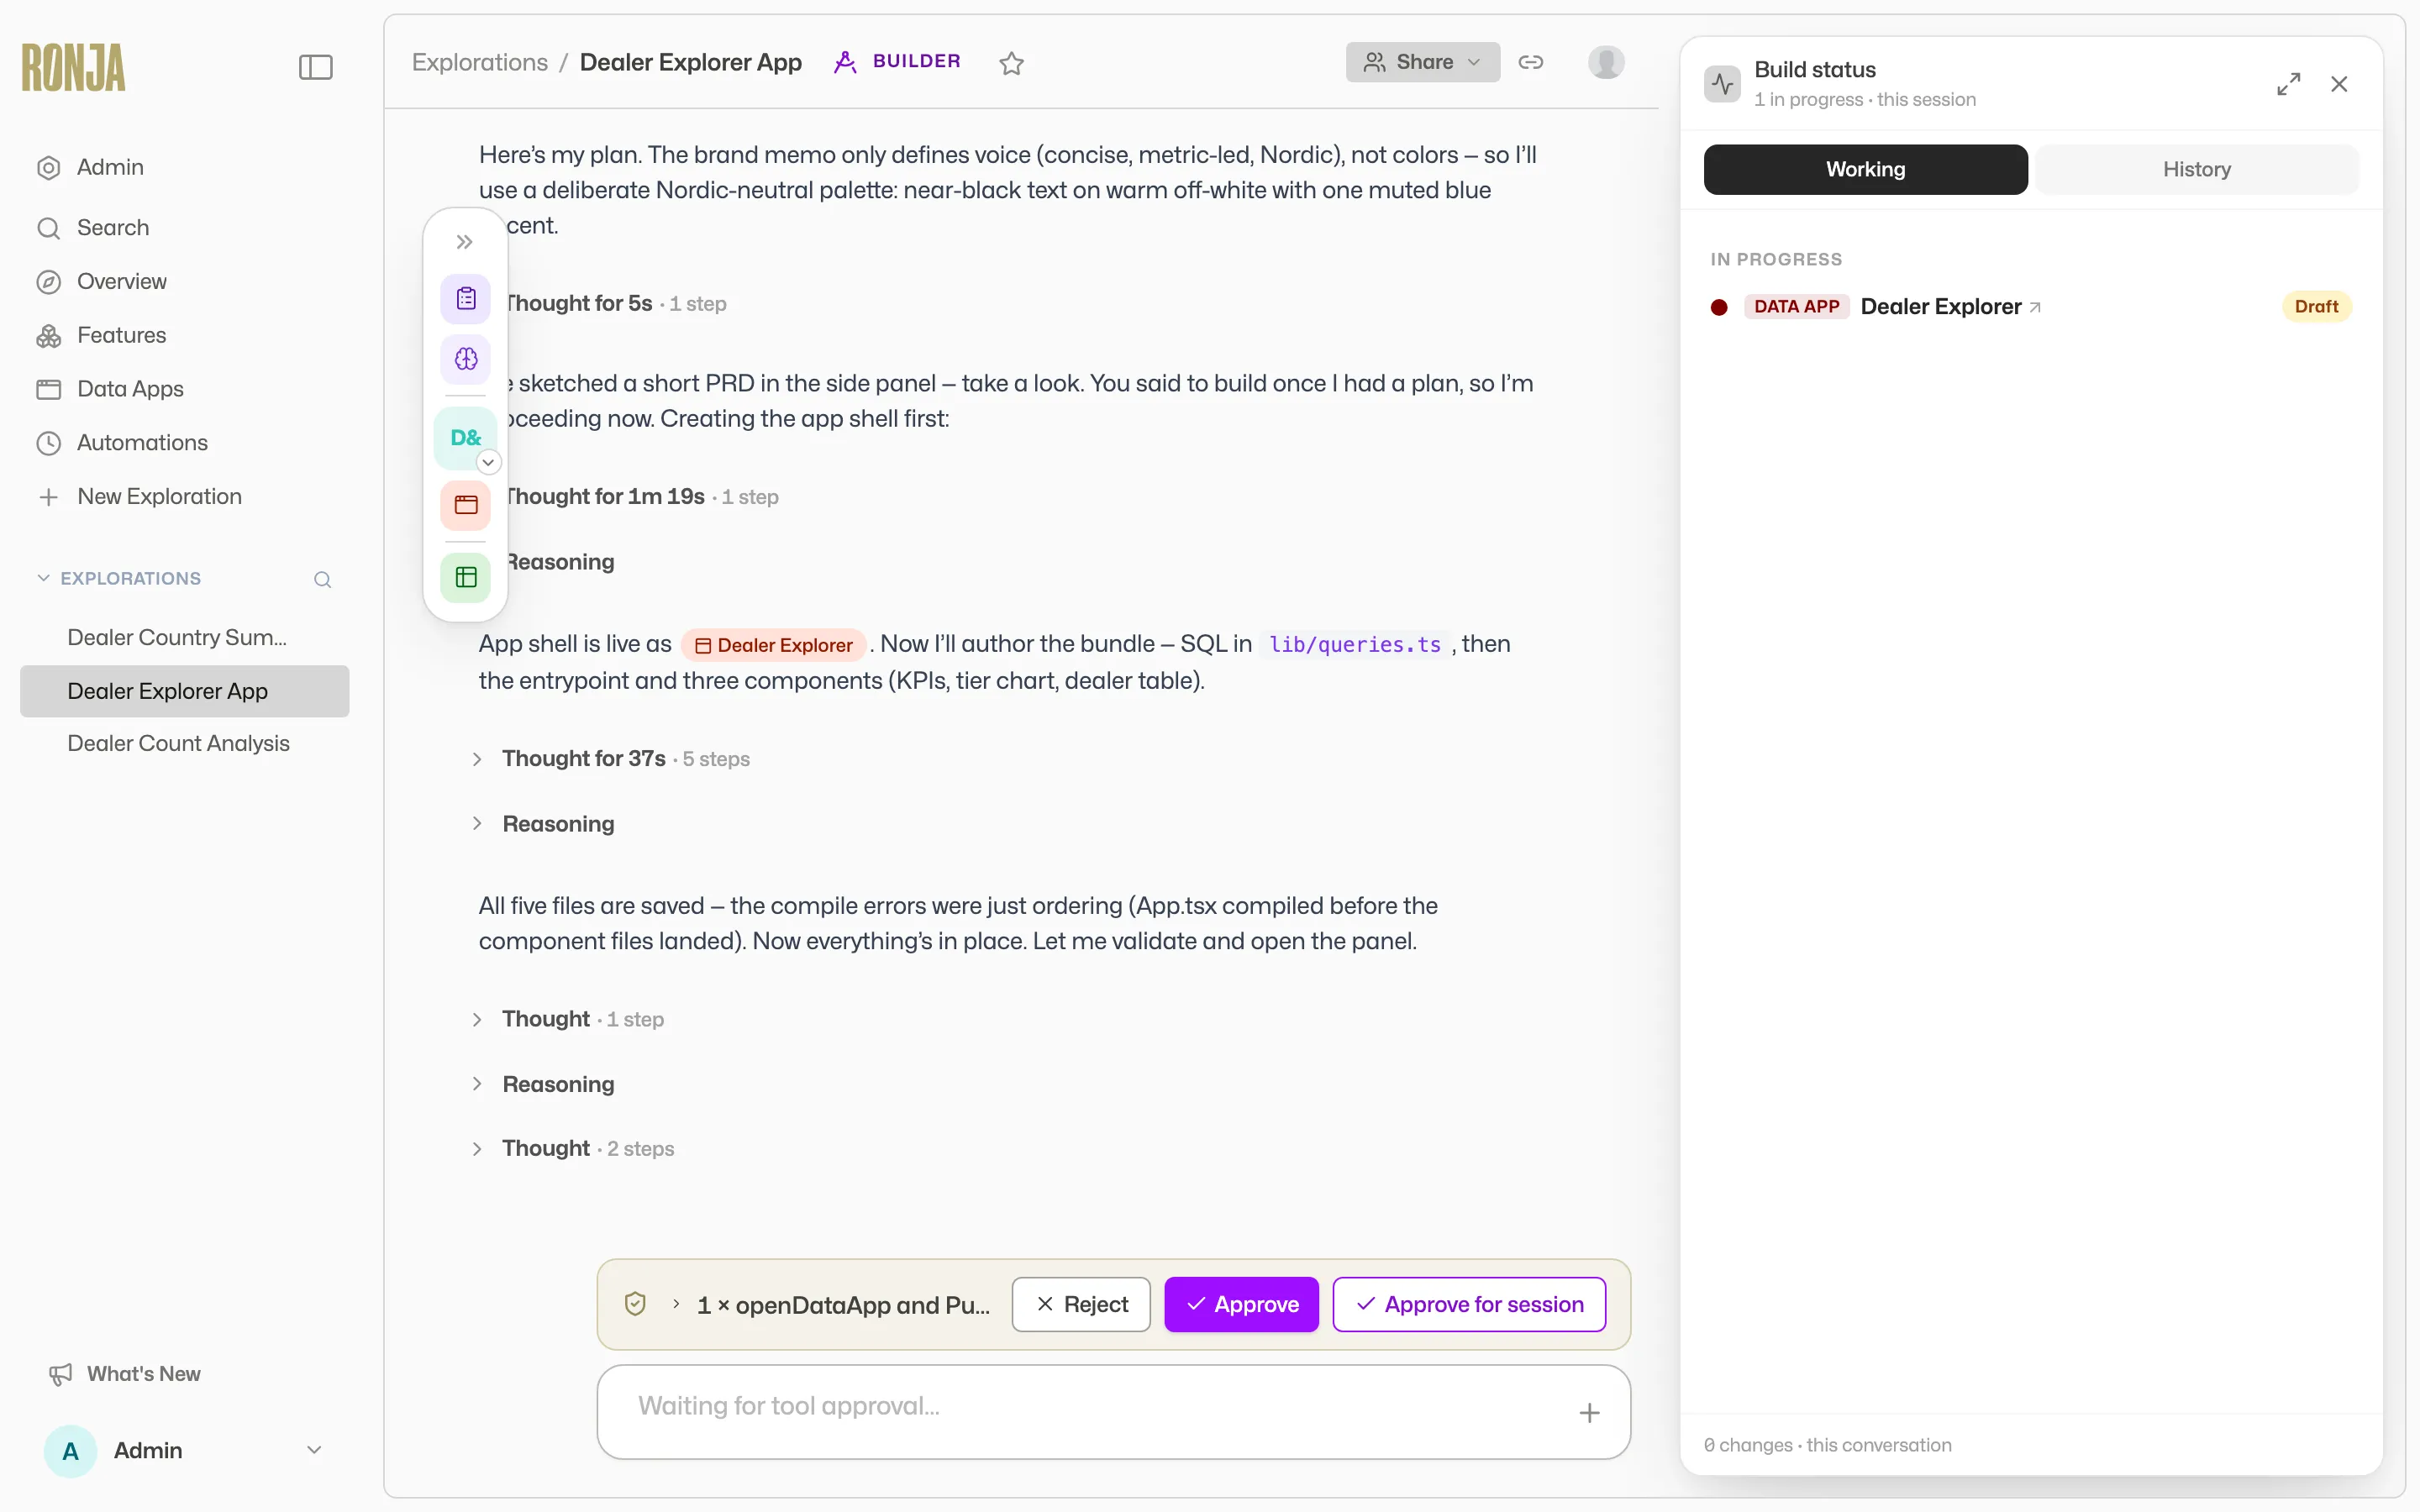2420x1512 pixels.
Task: Expand the openDataApp tool request chevron
Action: click(x=676, y=1304)
